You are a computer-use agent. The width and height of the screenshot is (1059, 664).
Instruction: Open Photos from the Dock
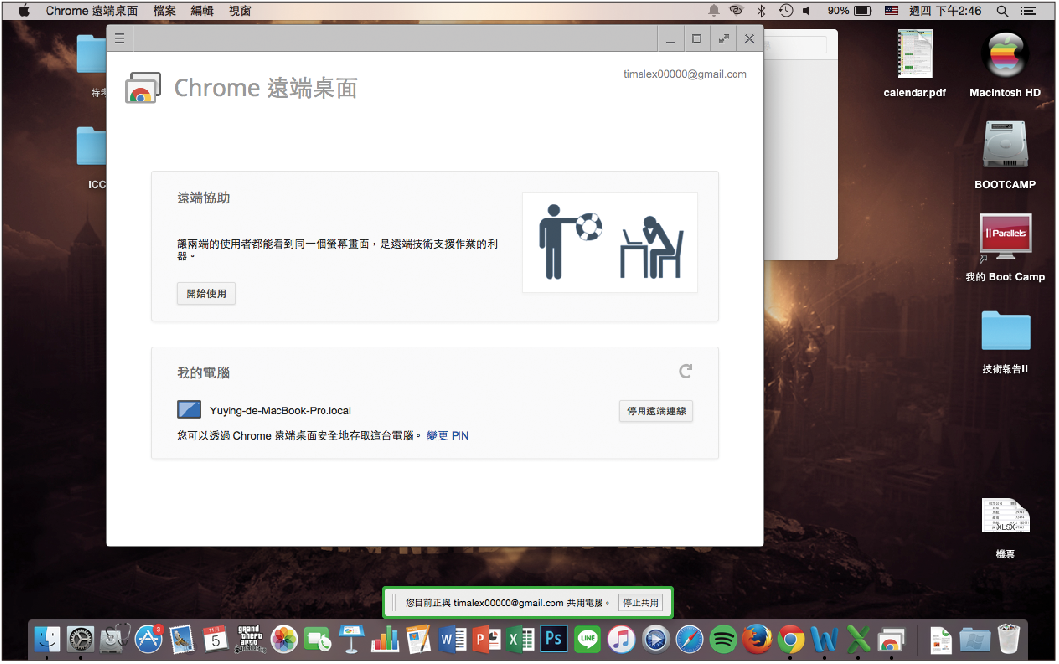[x=284, y=638]
